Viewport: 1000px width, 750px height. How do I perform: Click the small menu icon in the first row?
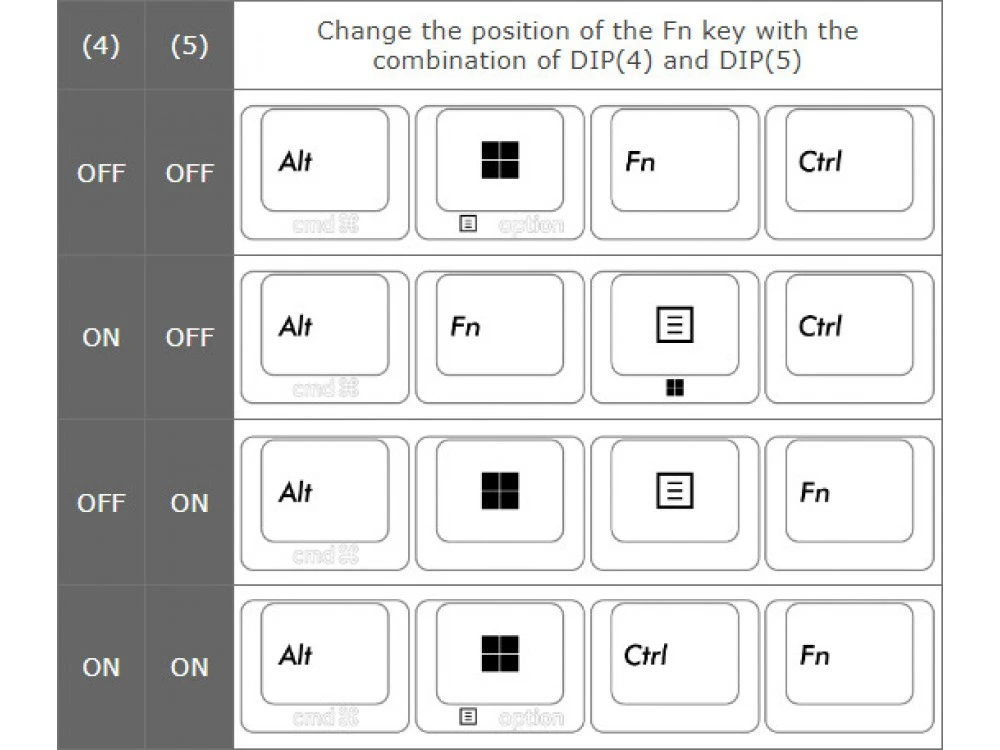tap(467, 224)
